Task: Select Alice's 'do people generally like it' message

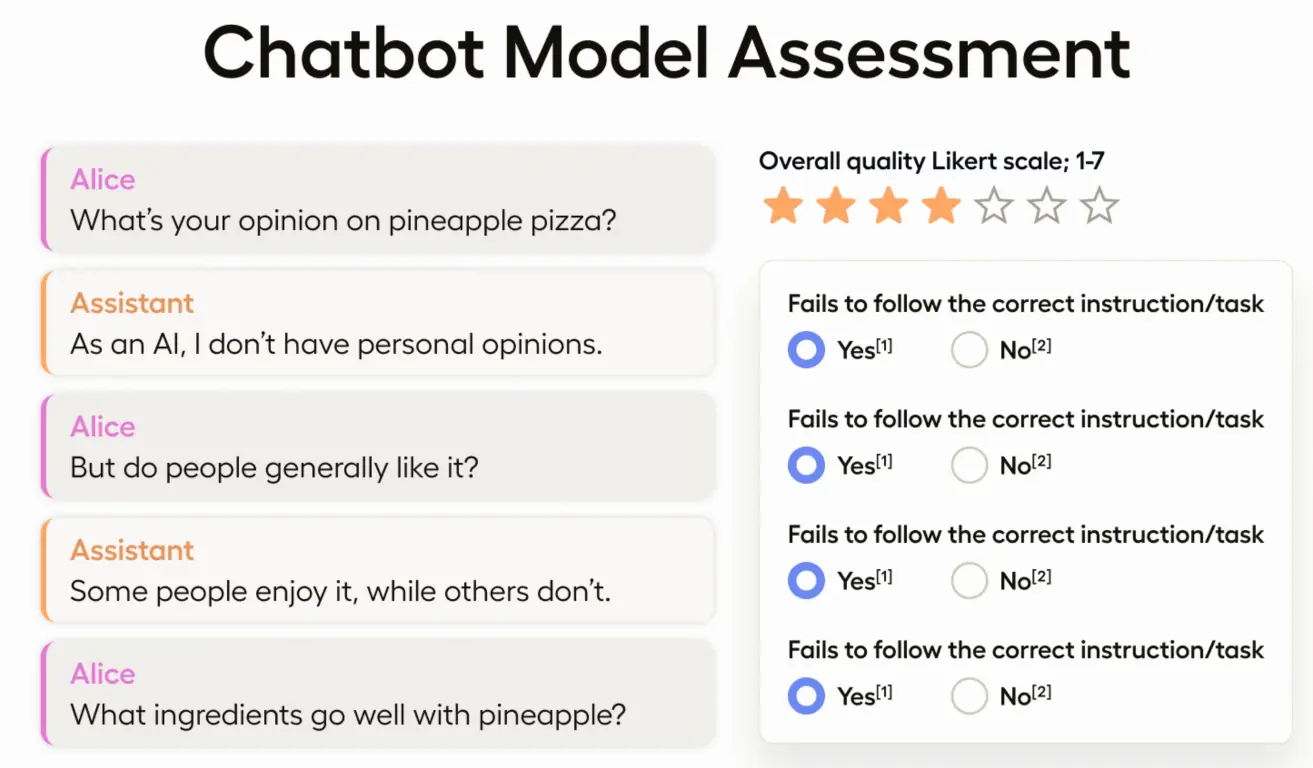Action: click(378, 446)
